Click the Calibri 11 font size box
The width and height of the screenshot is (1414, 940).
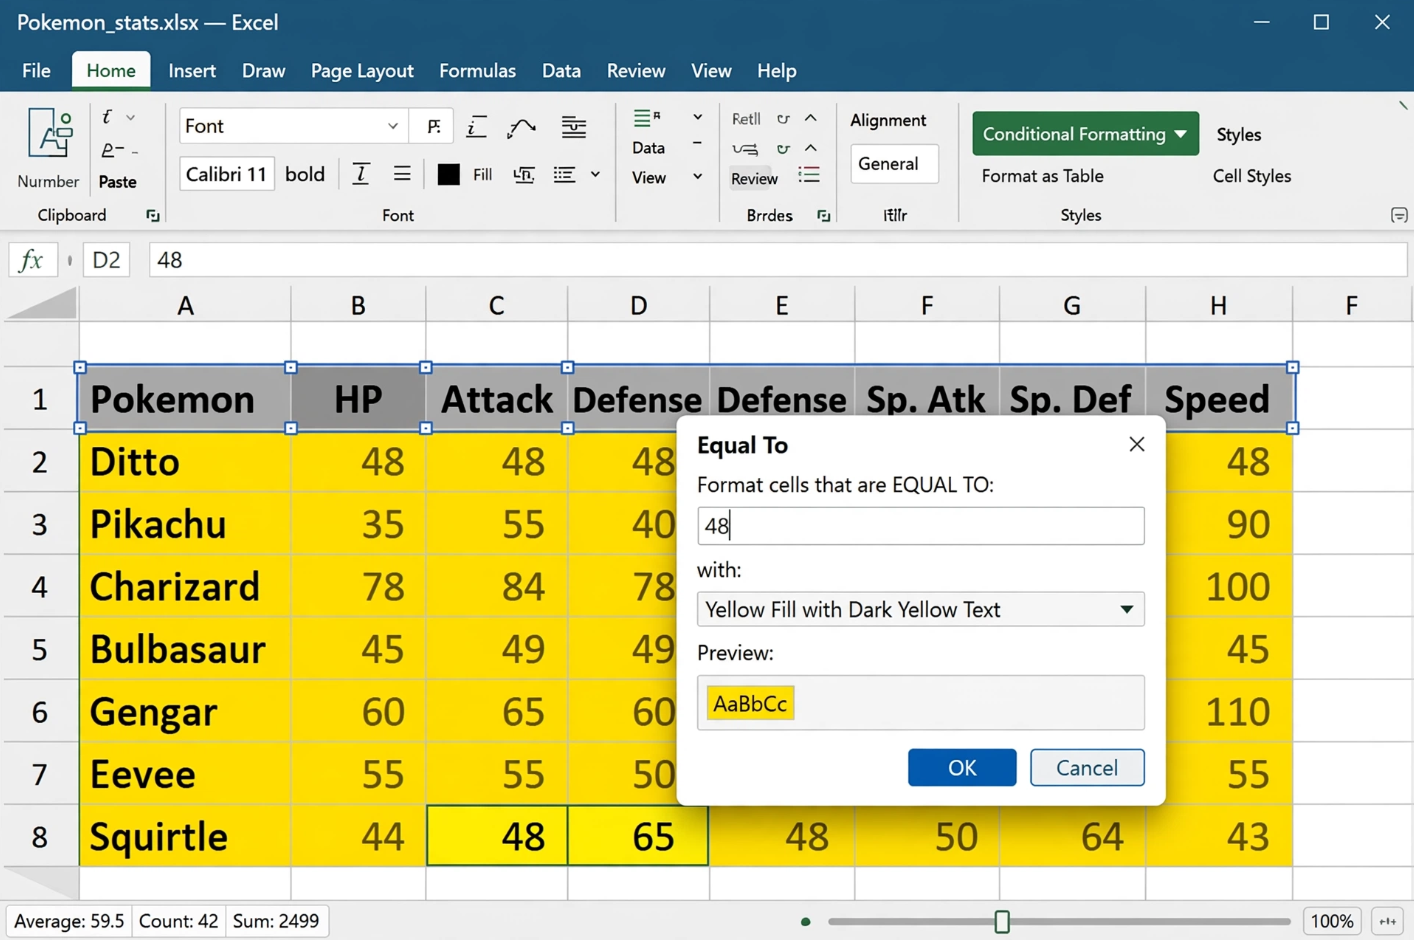(x=227, y=174)
